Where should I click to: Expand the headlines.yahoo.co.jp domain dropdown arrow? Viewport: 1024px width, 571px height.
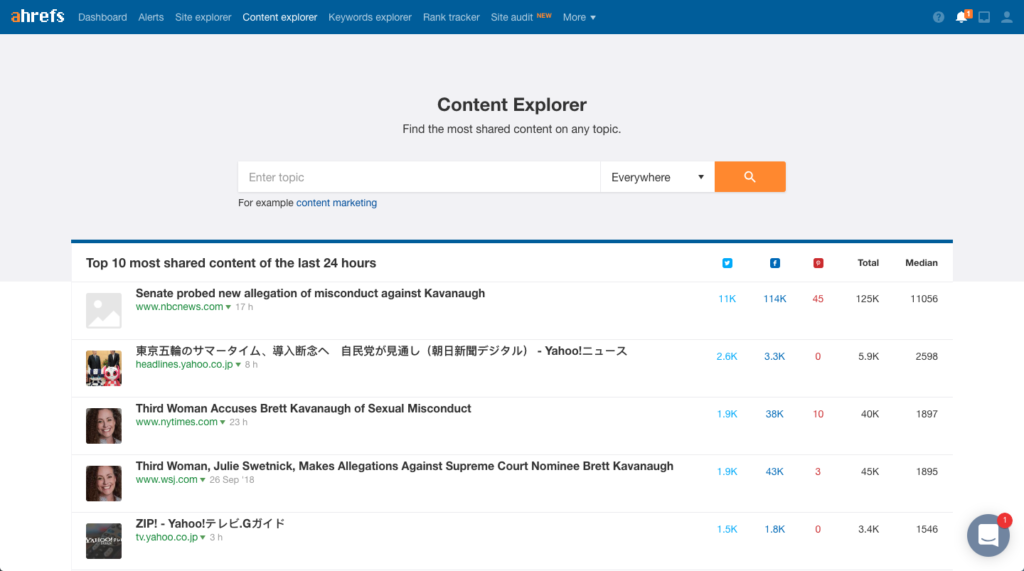click(x=238, y=365)
